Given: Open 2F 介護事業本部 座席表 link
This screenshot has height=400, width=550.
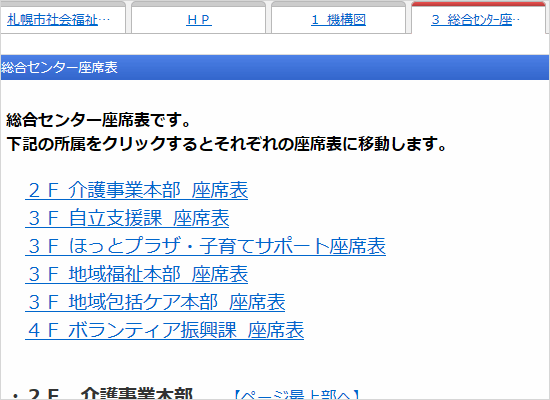Looking at the screenshot, I should pyautogui.click(x=136, y=191).
